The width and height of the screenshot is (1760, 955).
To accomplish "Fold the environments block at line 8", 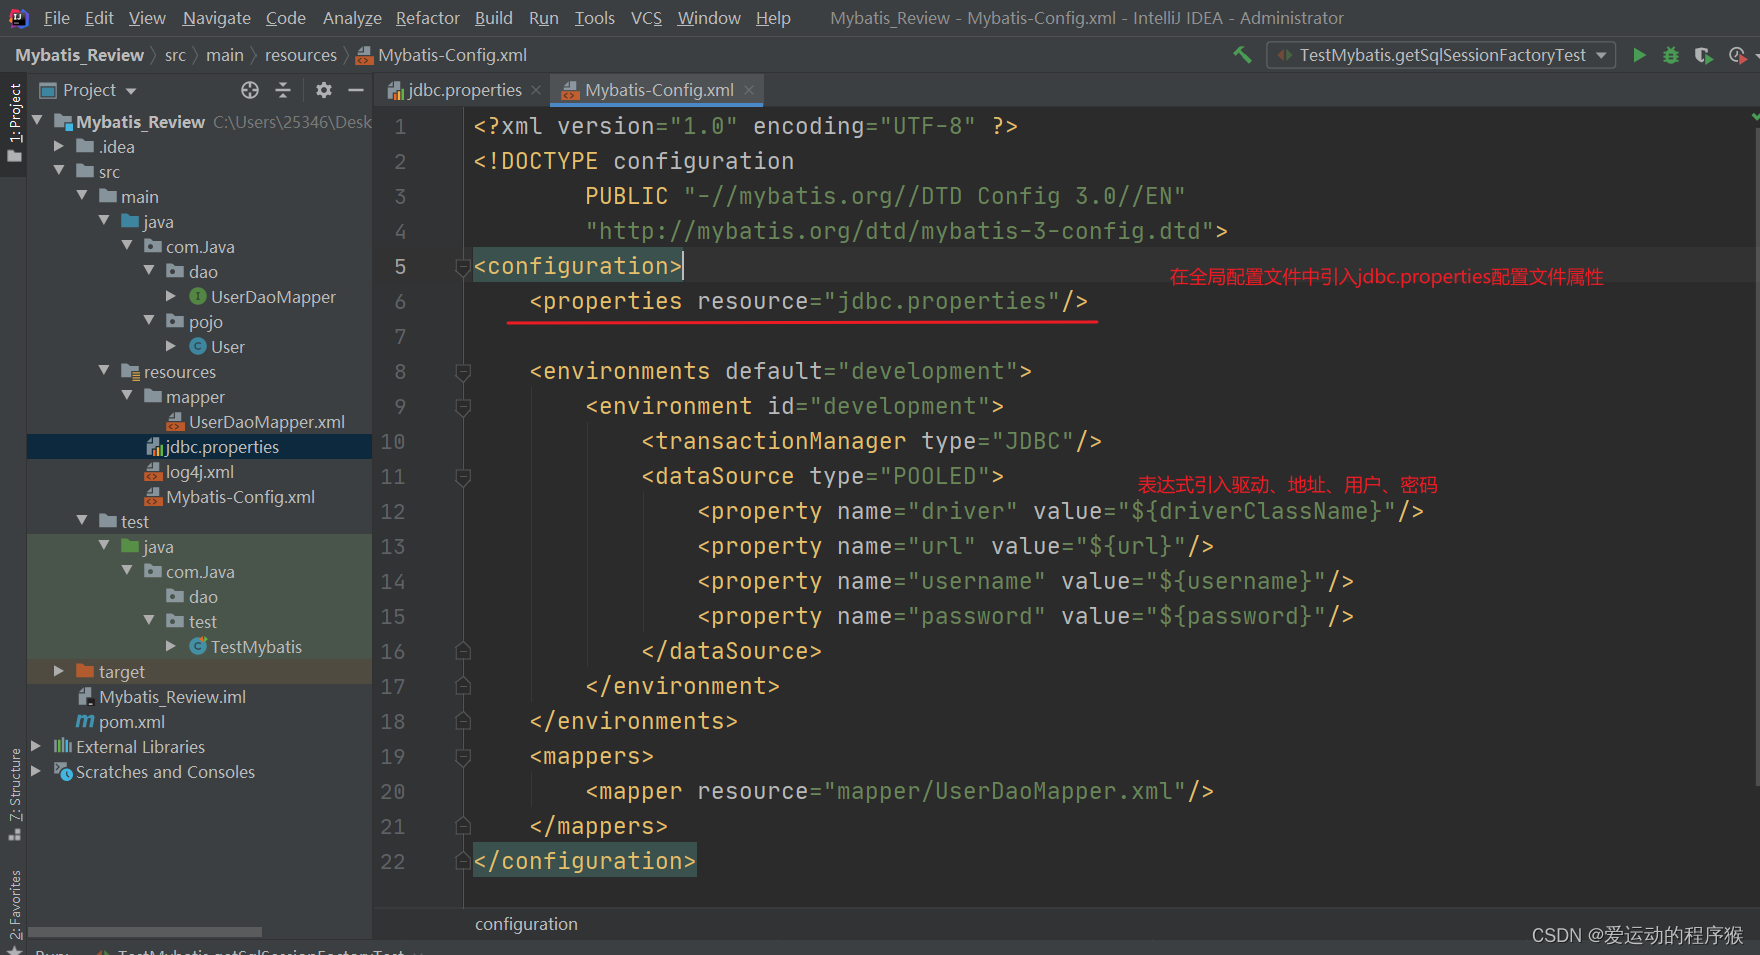I will (x=462, y=372).
